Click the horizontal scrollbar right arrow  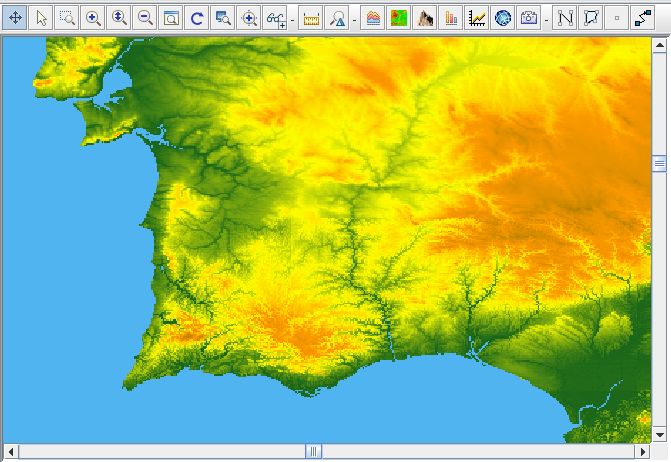click(644, 452)
